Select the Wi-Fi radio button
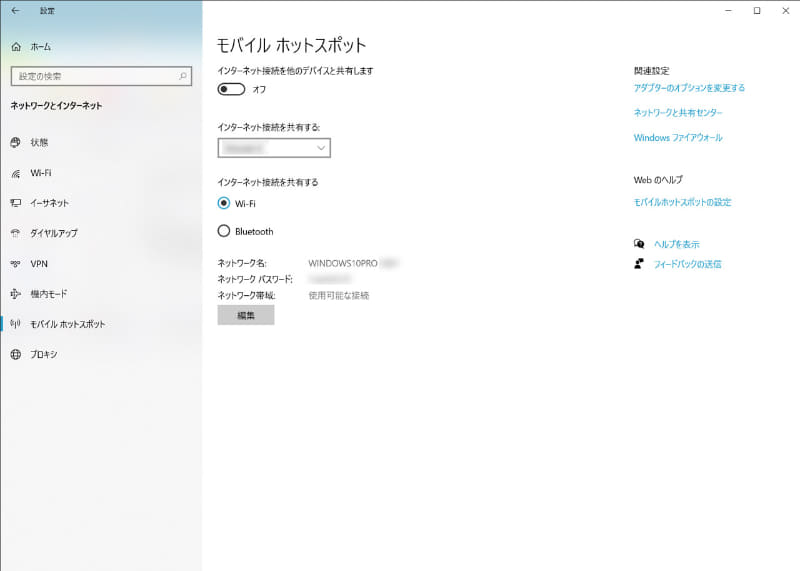This screenshot has height=571, width=800. point(223,203)
